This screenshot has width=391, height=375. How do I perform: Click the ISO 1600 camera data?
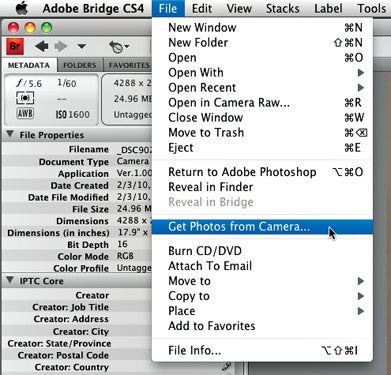point(72,115)
